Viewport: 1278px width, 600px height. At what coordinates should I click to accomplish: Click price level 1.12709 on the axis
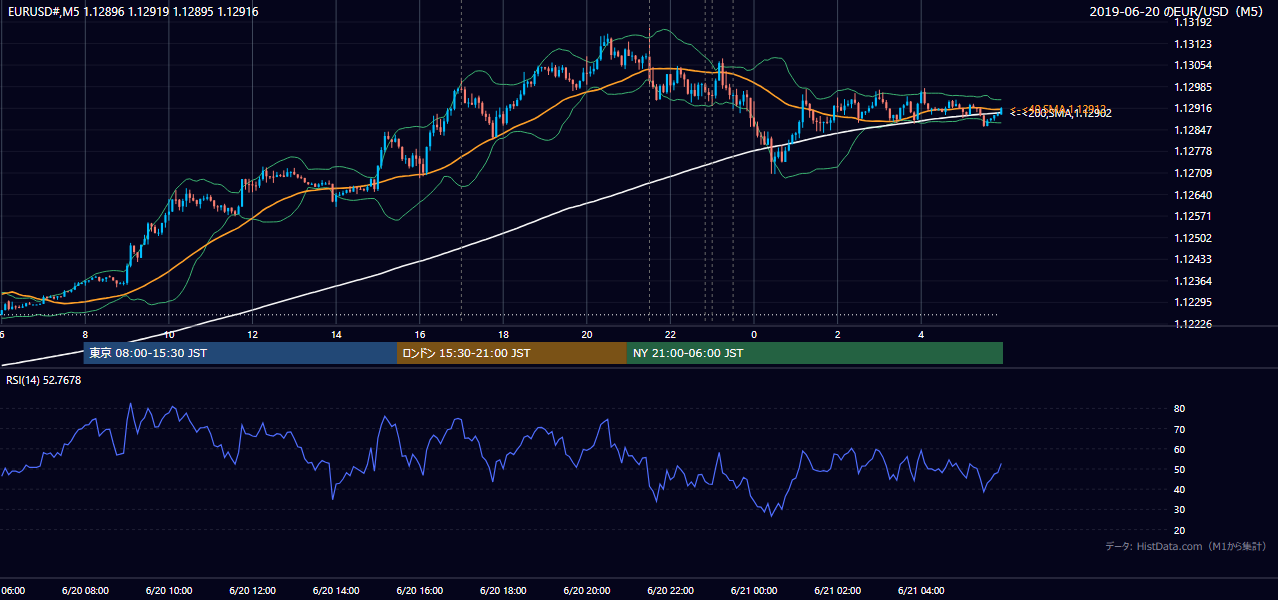(1193, 173)
